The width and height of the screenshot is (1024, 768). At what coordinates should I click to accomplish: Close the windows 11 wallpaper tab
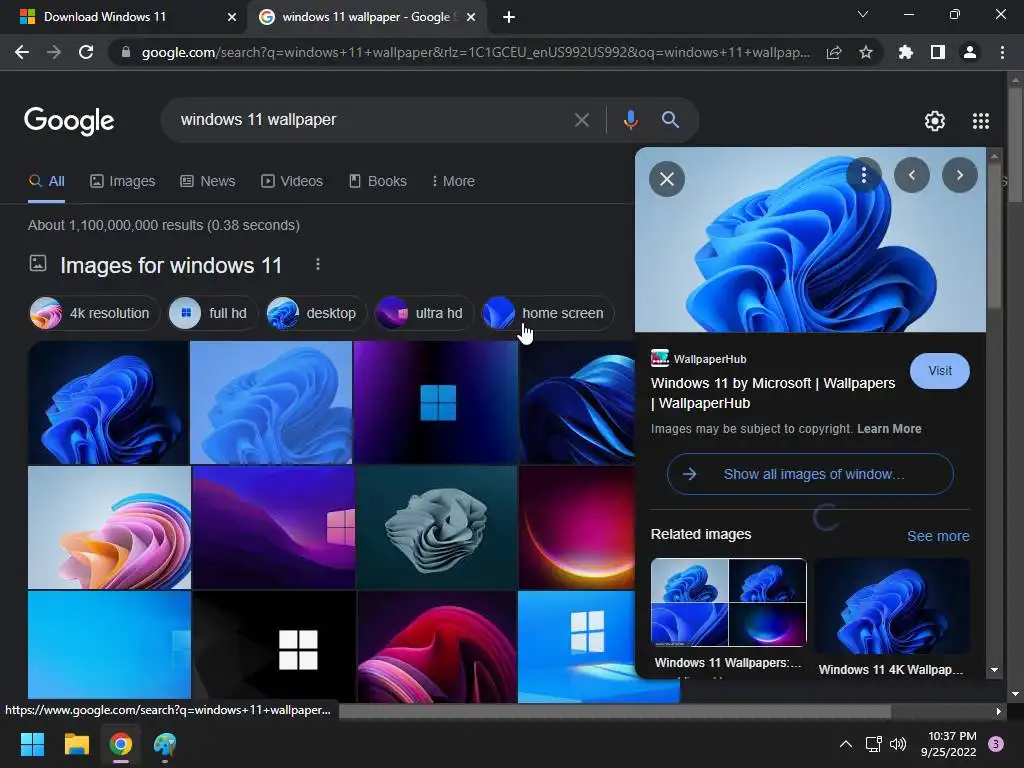coord(471,17)
